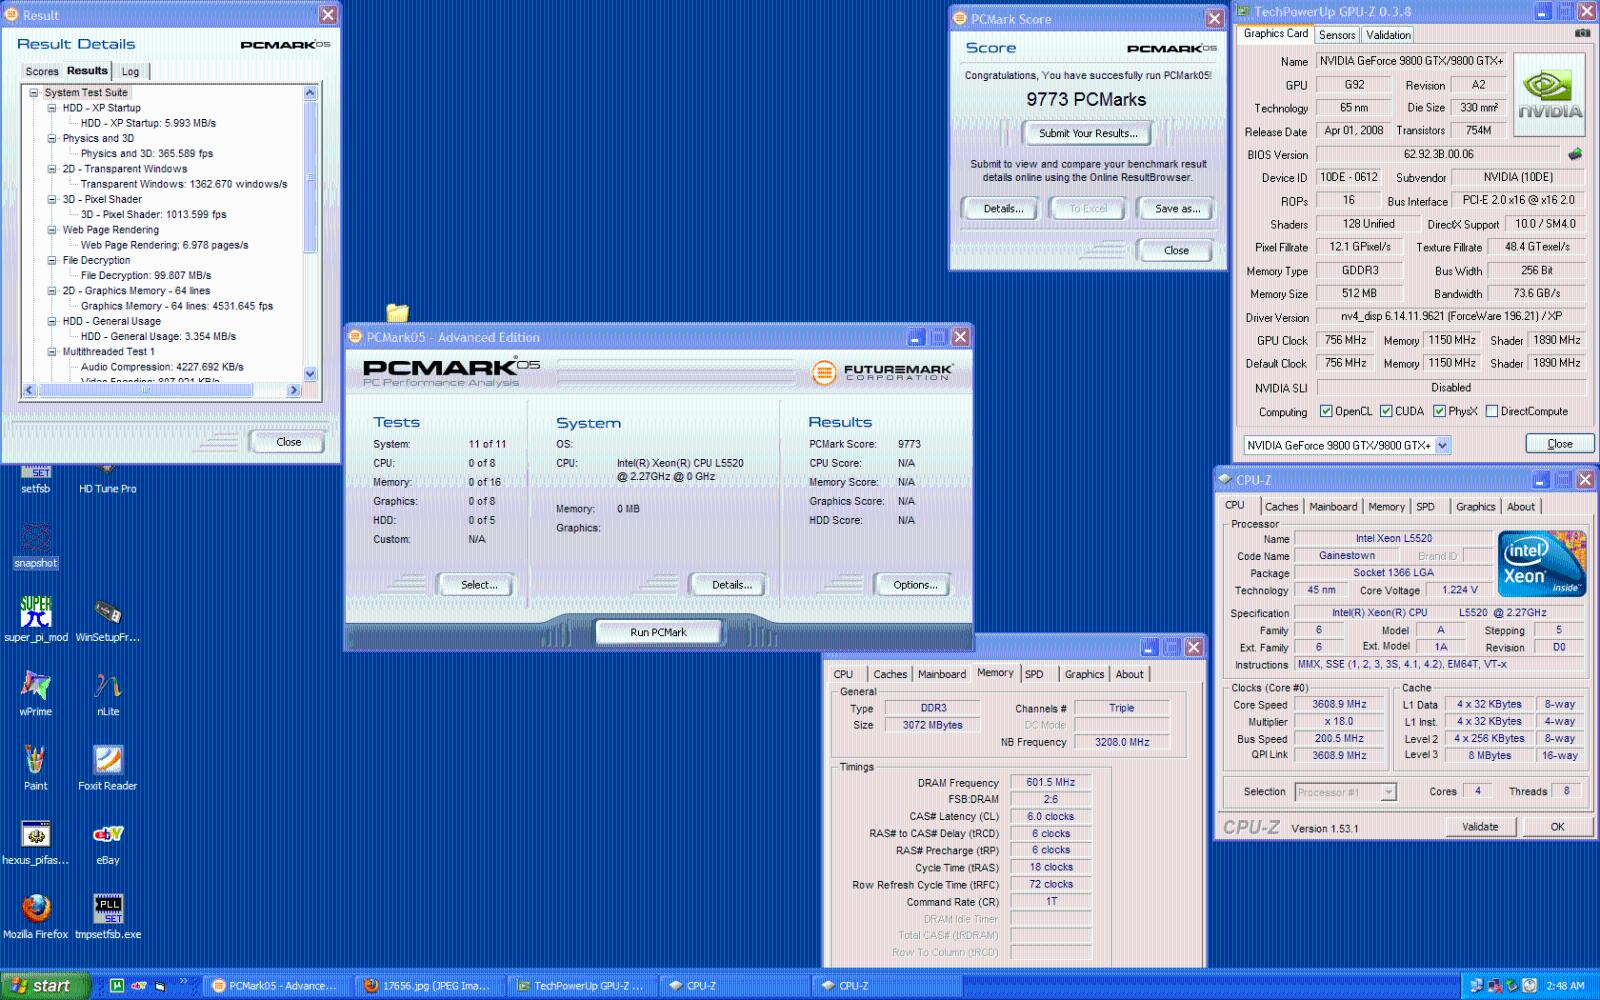Switch to TechPowerUp GPU-Z taskbar button
Image resolution: width=1600 pixels, height=1000 pixels.
tap(584, 985)
